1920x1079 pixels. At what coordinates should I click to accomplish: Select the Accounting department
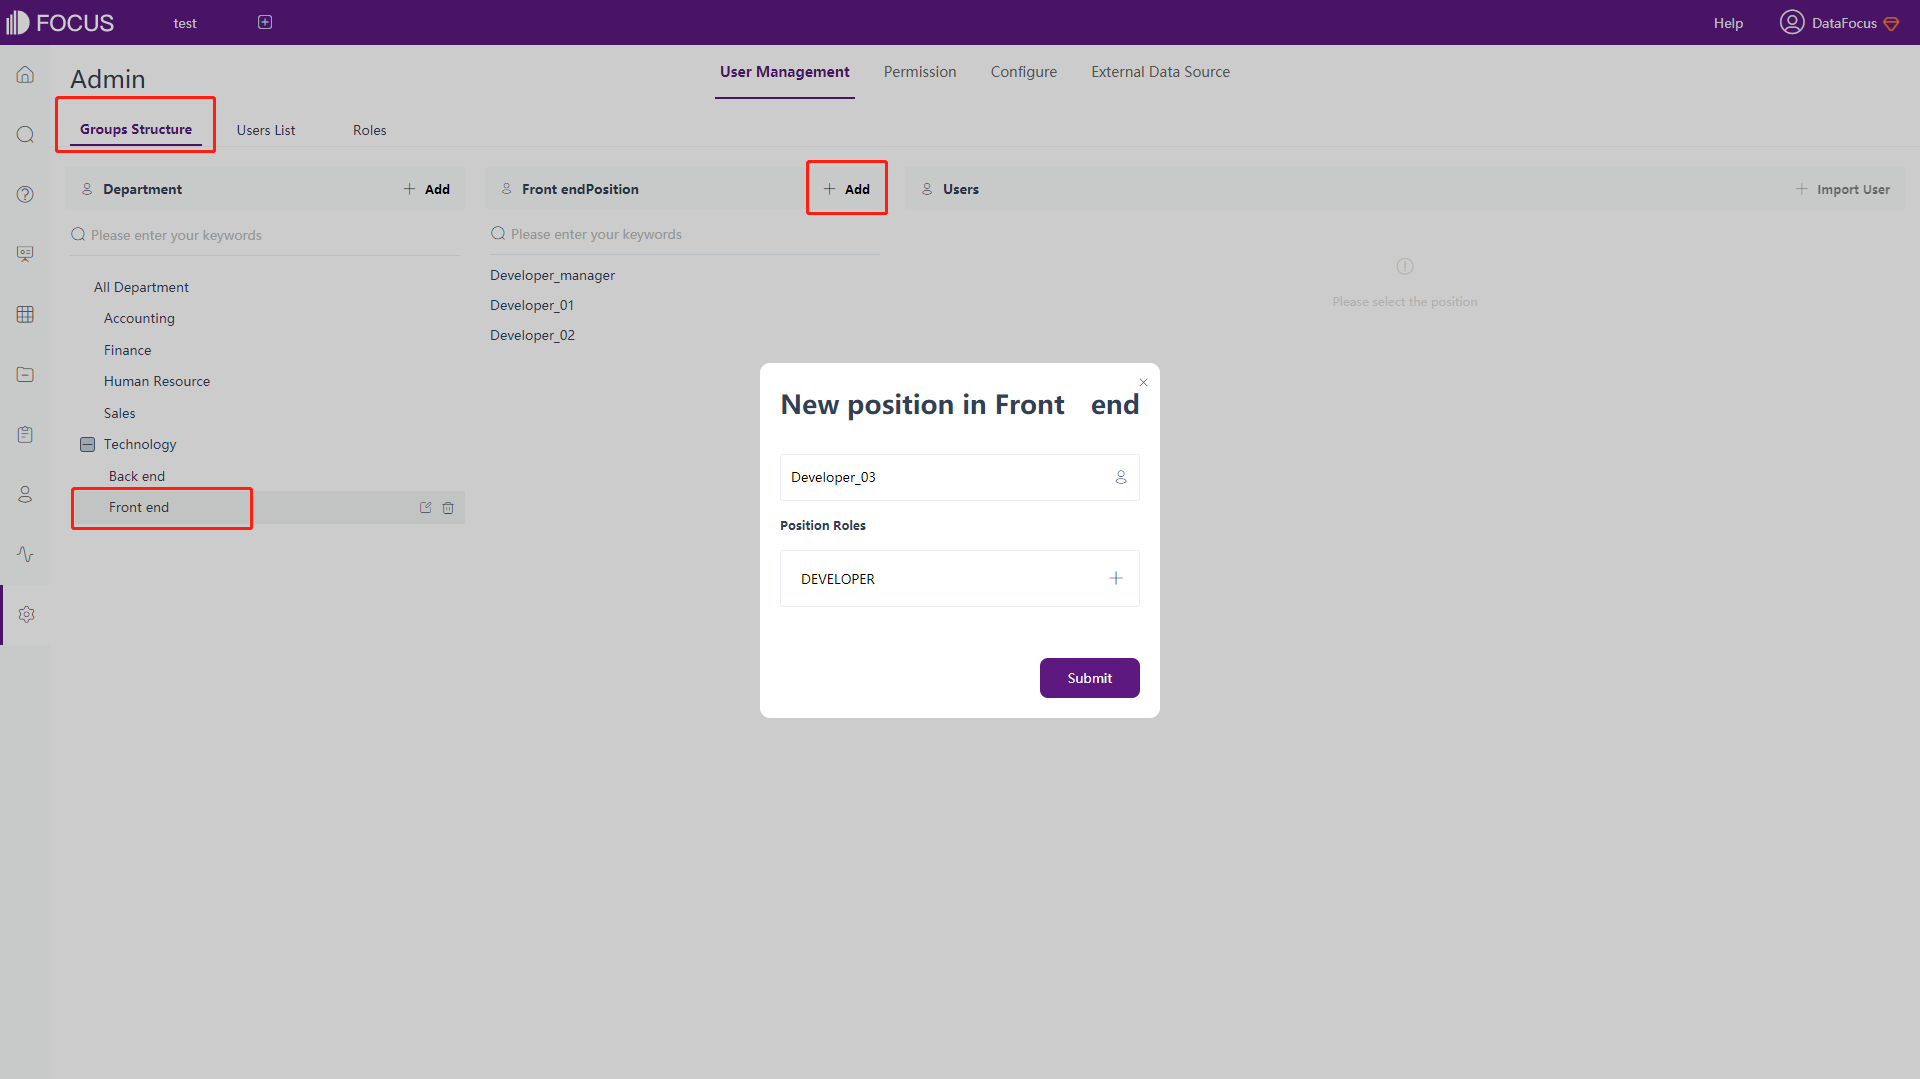139,318
